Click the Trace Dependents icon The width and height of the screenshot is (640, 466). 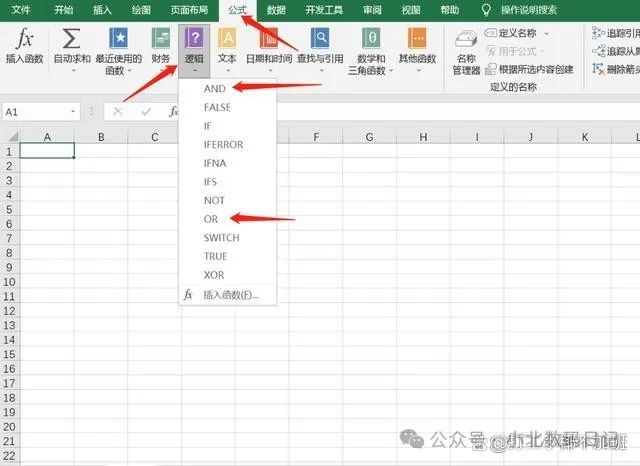[x=598, y=51]
